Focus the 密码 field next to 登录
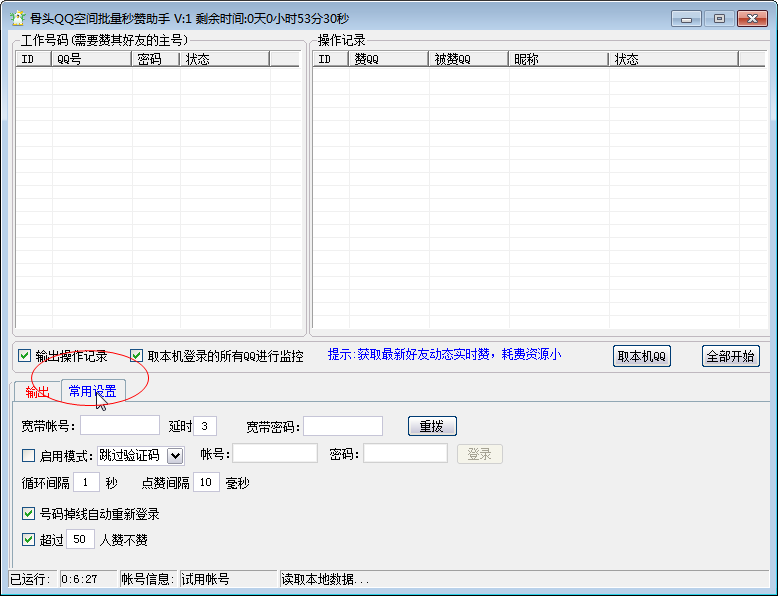The width and height of the screenshot is (778, 596). point(405,454)
